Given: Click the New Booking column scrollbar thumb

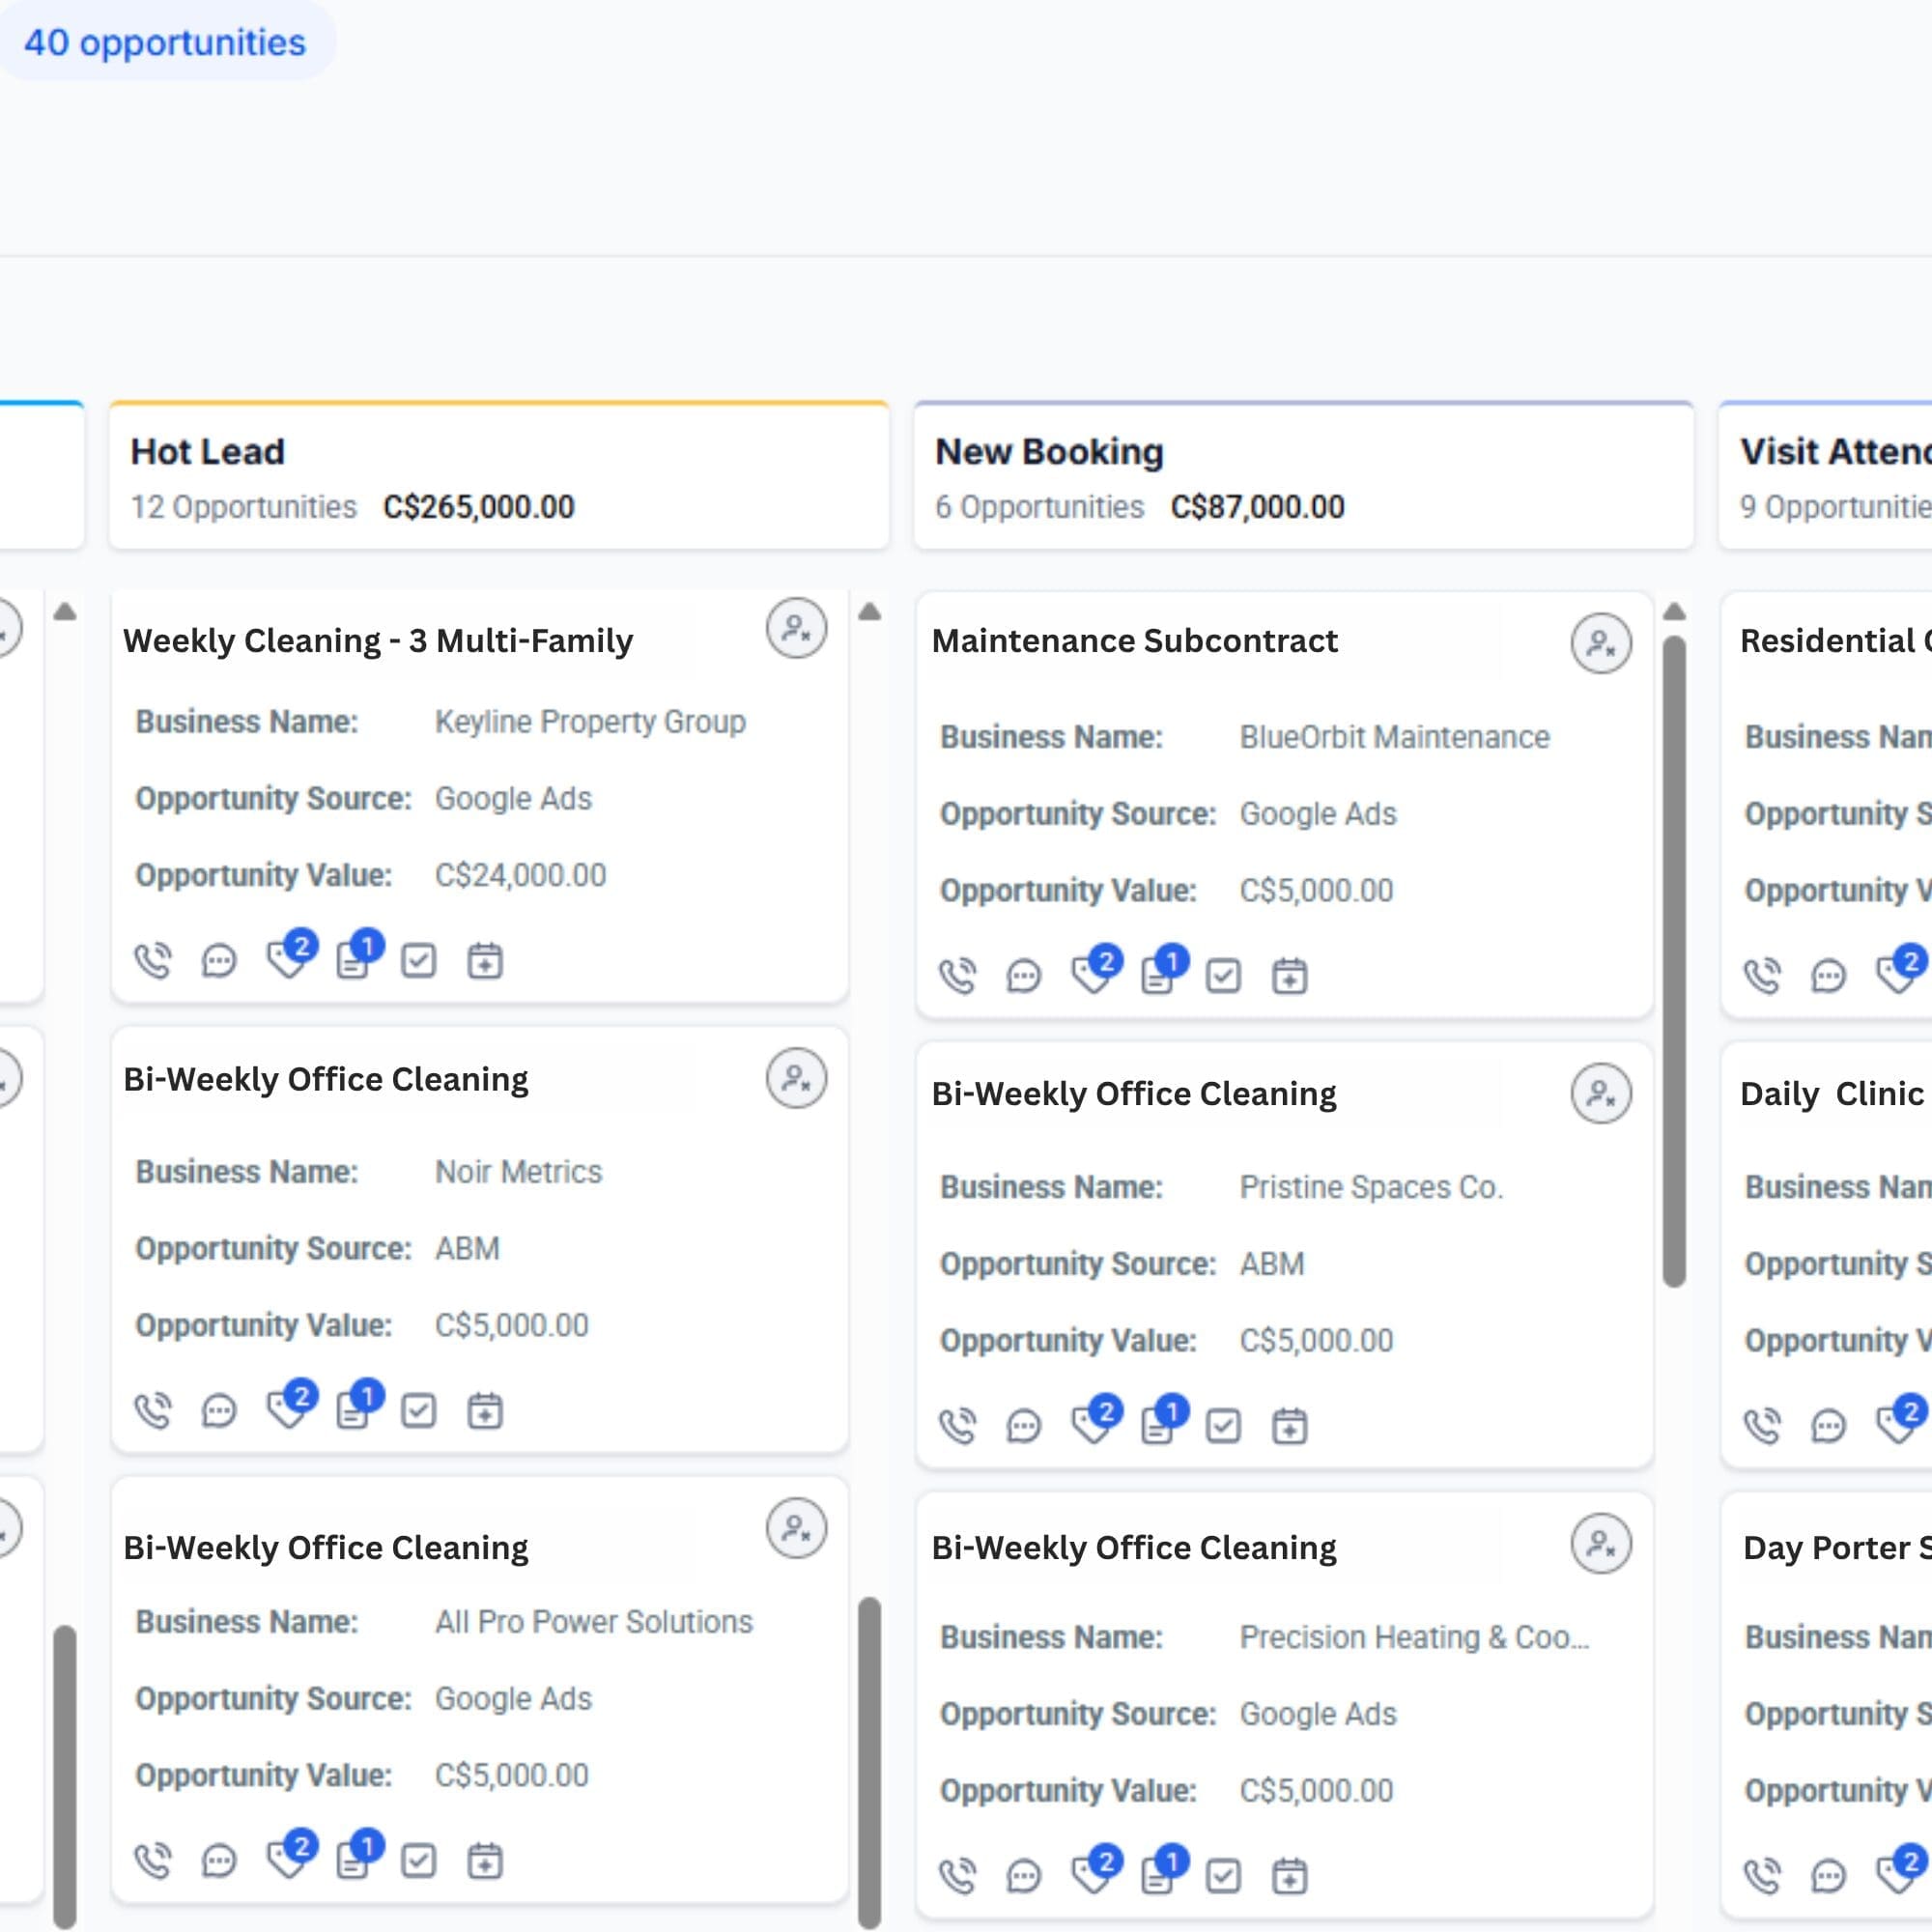Looking at the screenshot, I should [1675, 961].
